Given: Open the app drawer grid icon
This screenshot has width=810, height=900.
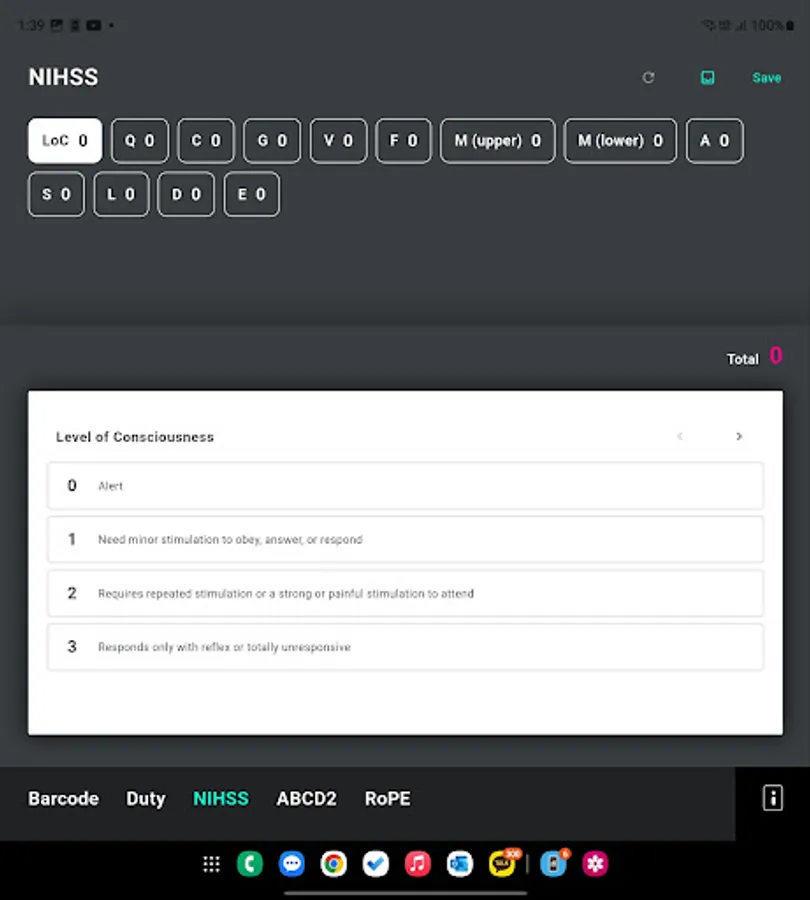Looking at the screenshot, I should coord(211,863).
